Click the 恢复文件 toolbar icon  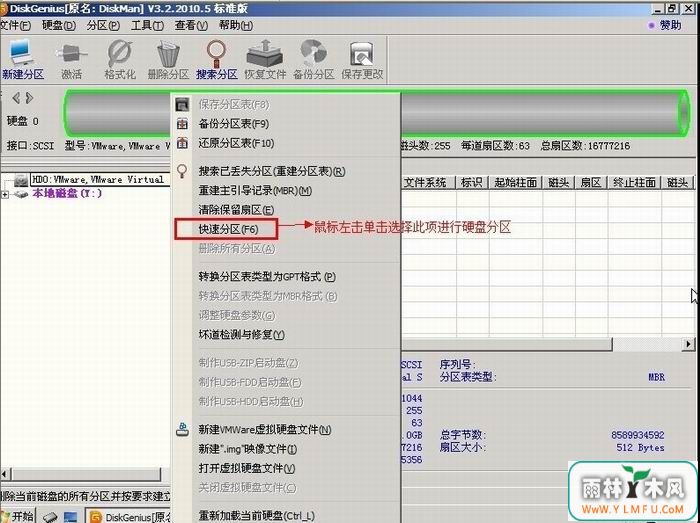tap(265, 53)
